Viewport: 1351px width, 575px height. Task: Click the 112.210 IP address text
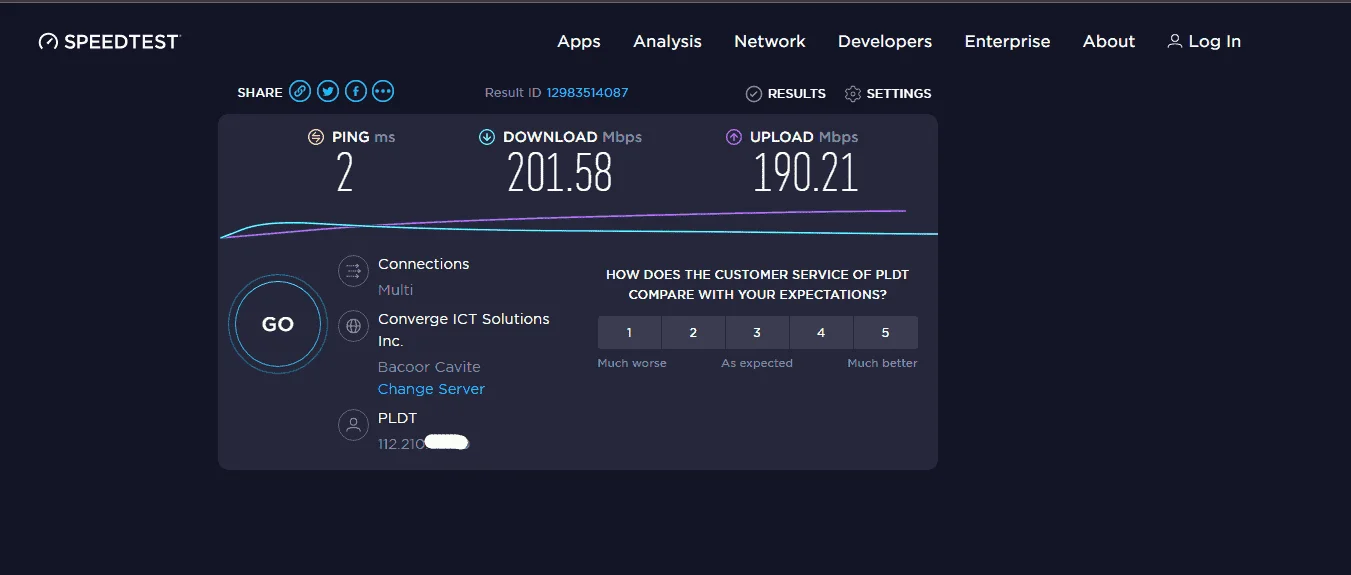400,443
